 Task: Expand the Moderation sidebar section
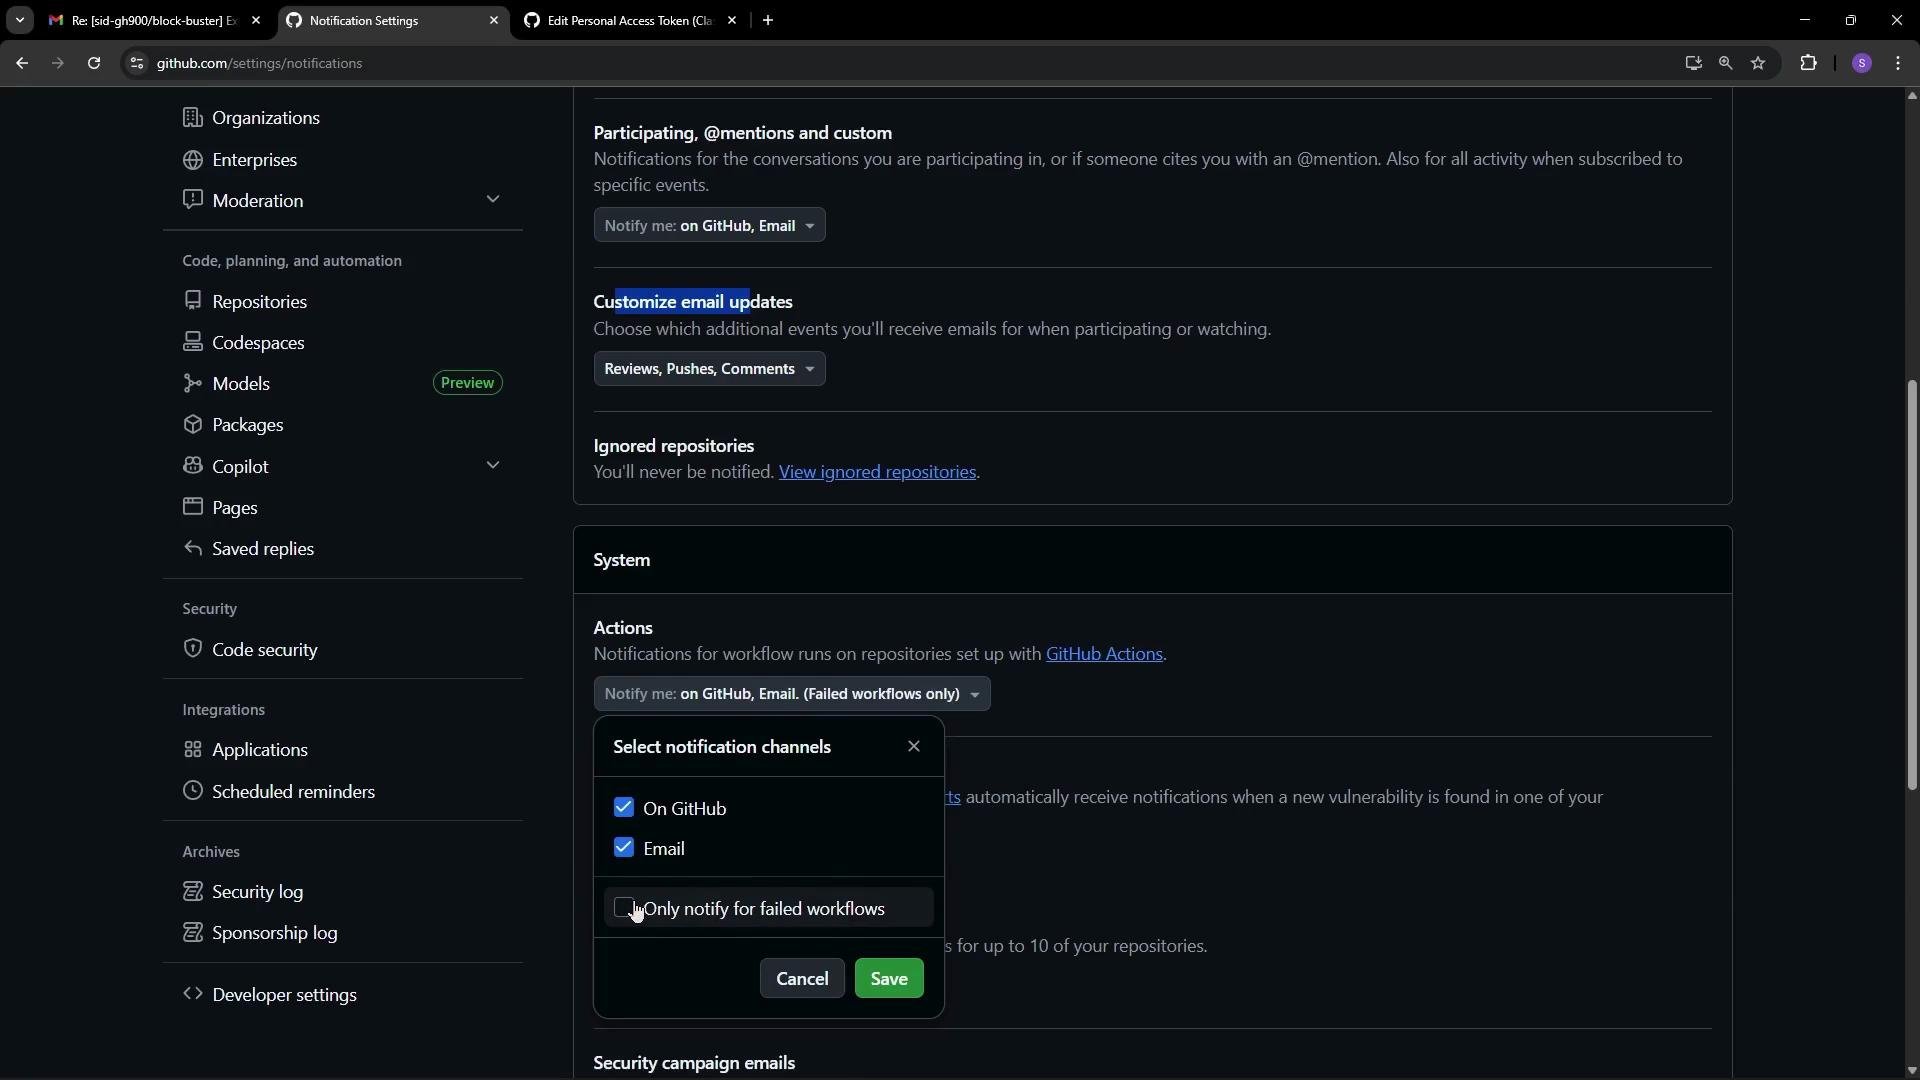pyautogui.click(x=492, y=200)
